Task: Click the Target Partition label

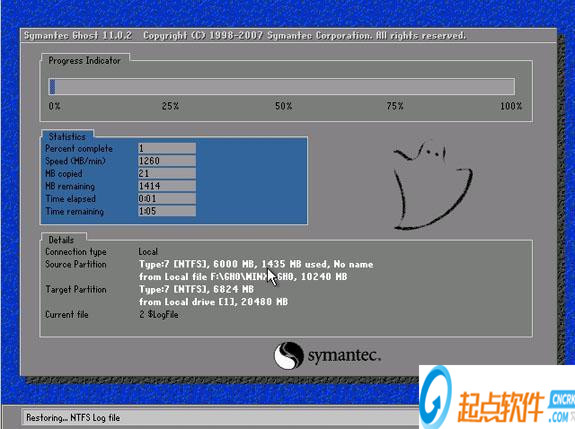Action: (76, 289)
